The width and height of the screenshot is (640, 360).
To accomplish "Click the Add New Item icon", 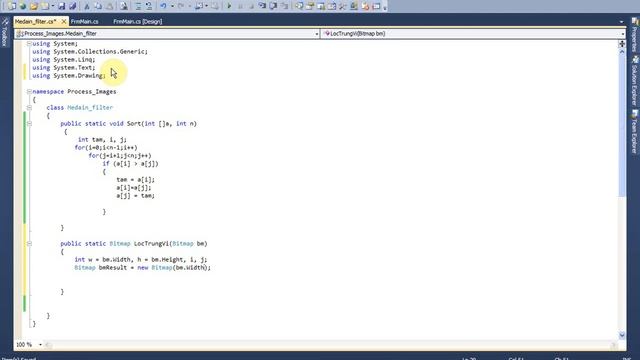I will point(45,6).
